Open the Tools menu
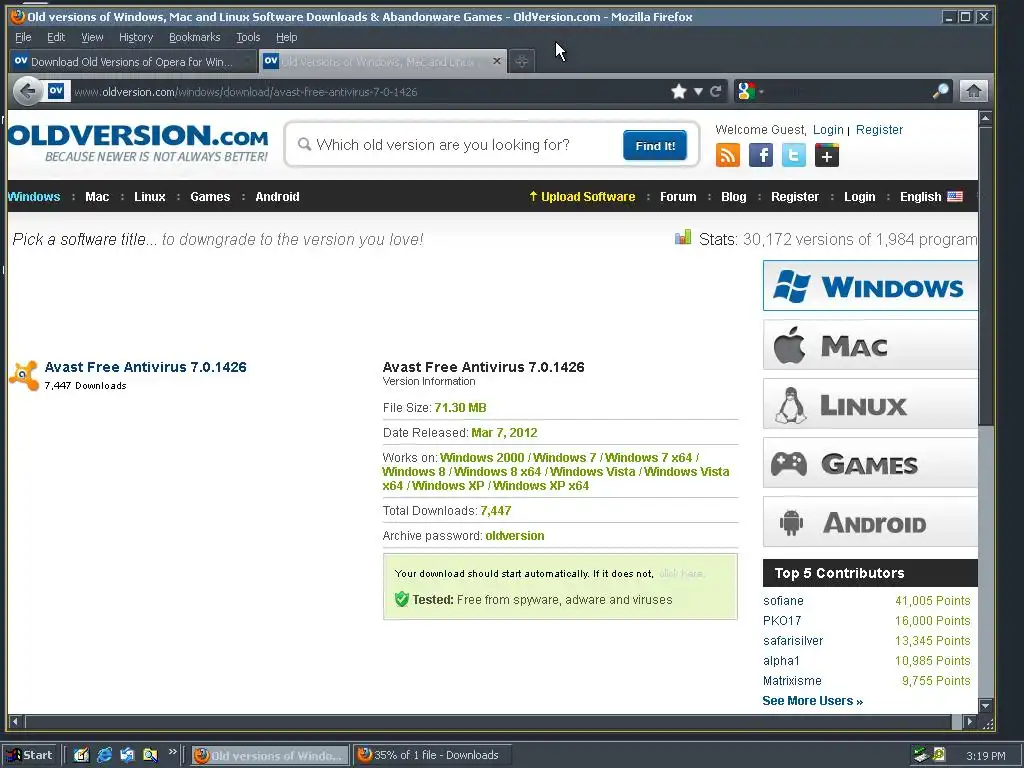This screenshot has width=1024, height=768. pyautogui.click(x=248, y=37)
